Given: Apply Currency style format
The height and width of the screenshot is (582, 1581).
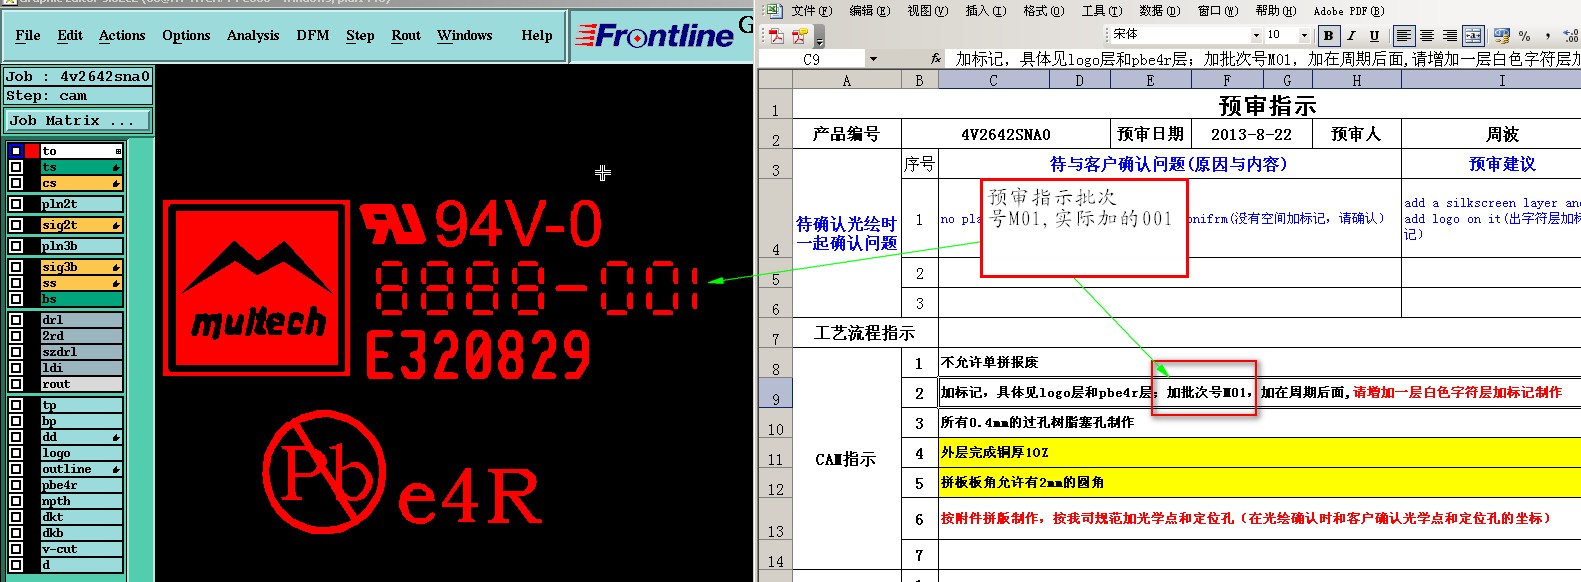Looking at the screenshot, I should (x=1501, y=36).
